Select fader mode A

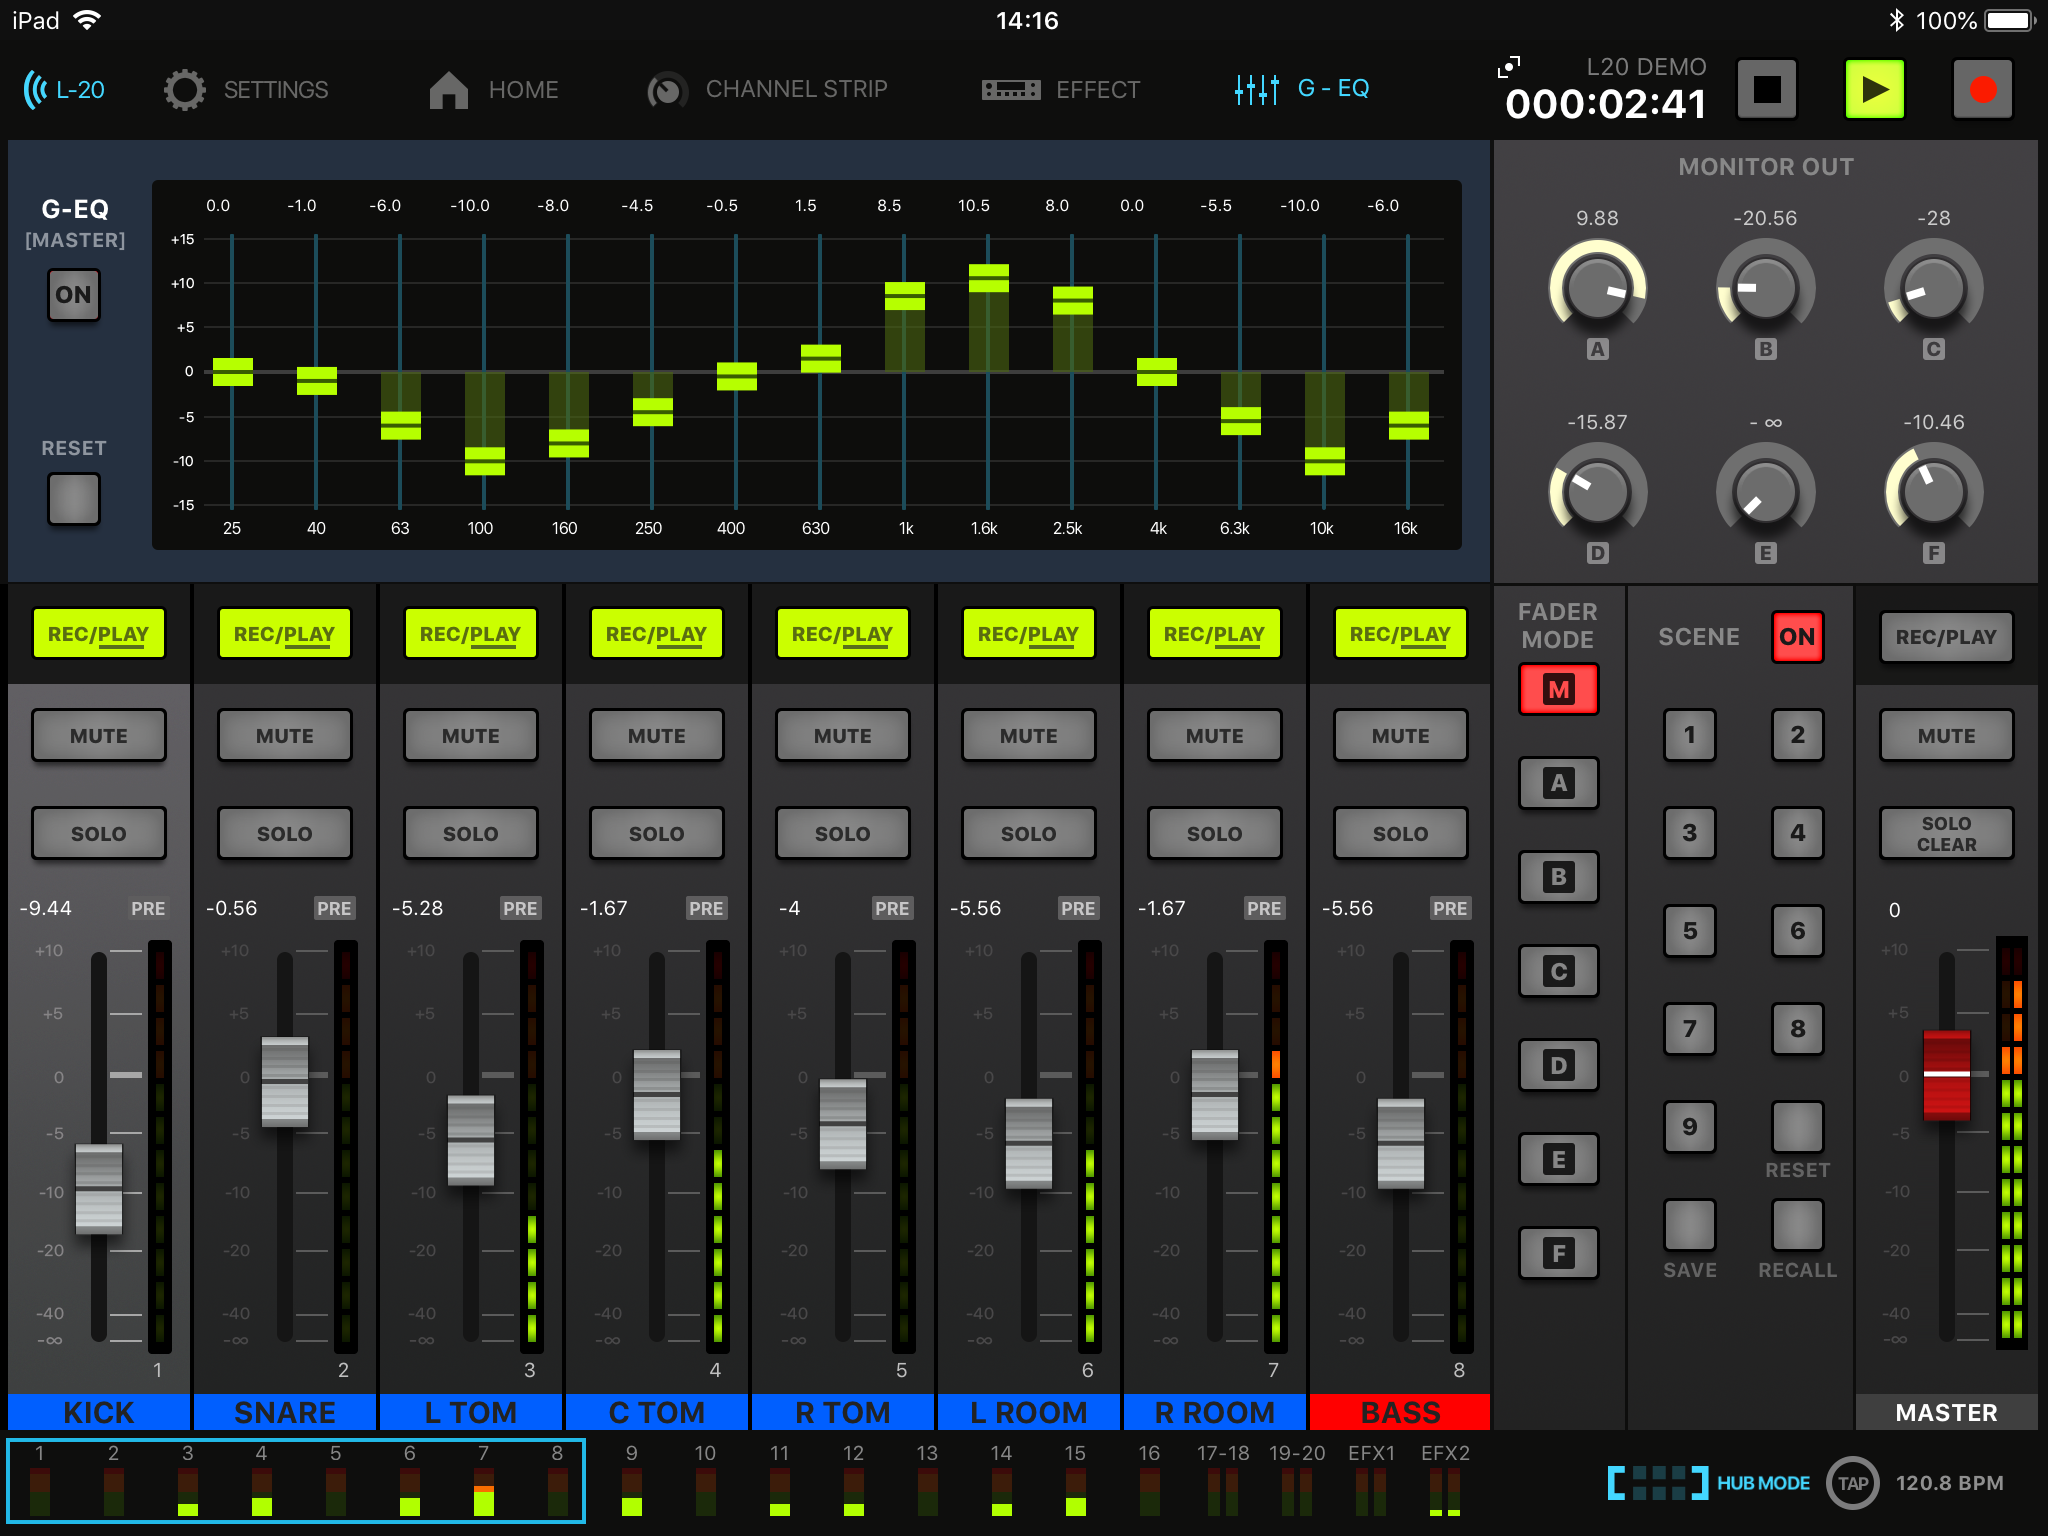pyautogui.click(x=1558, y=783)
